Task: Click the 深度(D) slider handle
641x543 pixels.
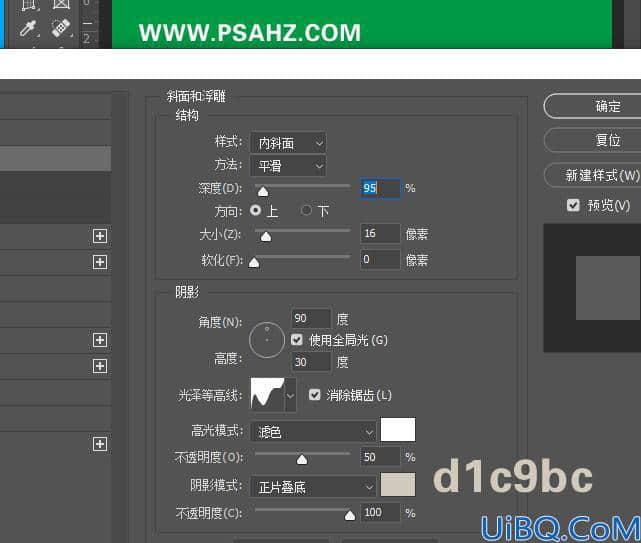Action: 263,191
